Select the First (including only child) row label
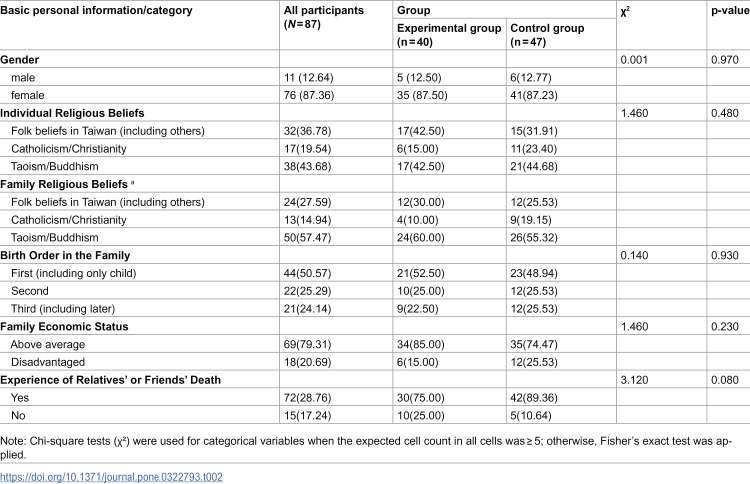 coord(74,273)
